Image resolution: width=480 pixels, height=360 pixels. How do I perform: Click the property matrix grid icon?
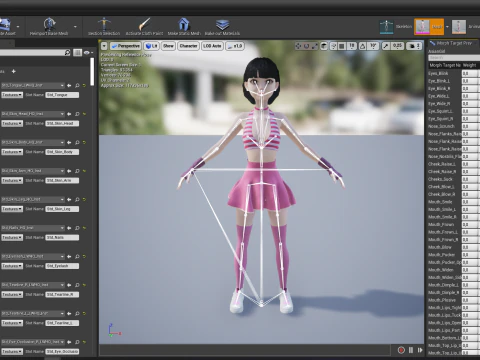[77, 53]
